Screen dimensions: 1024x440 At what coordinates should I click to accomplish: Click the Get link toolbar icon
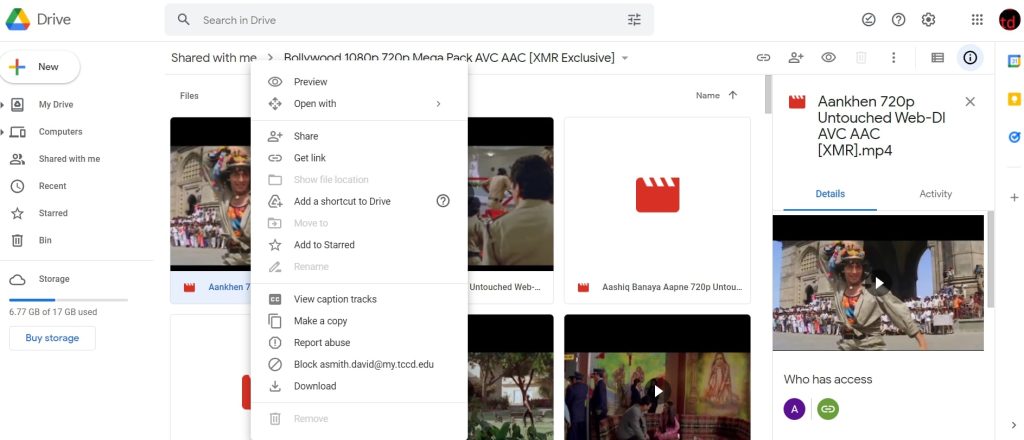click(x=763, y=57)
